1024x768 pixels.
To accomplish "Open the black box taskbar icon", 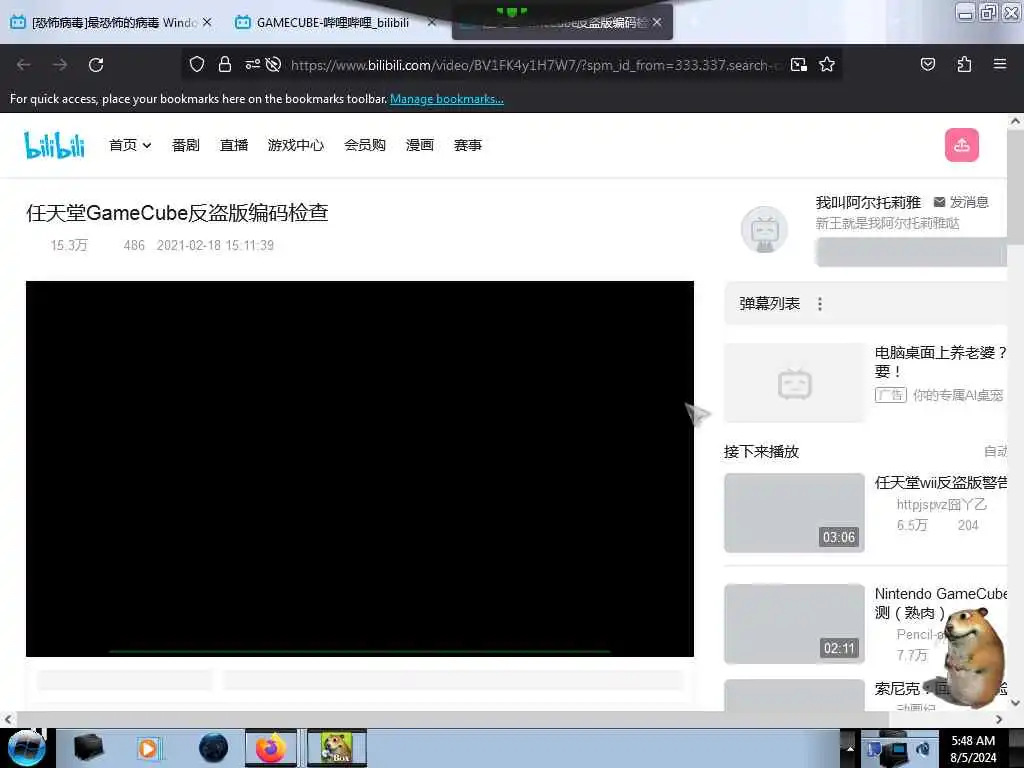I will [89, 748].
